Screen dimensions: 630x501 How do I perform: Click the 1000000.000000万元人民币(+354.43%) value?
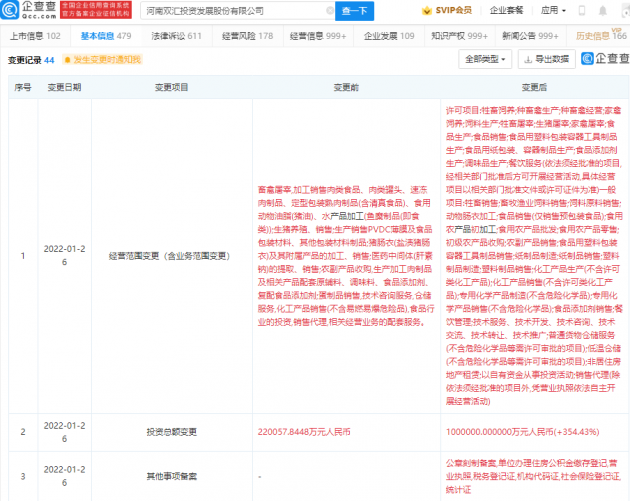(x=522, y=432)
